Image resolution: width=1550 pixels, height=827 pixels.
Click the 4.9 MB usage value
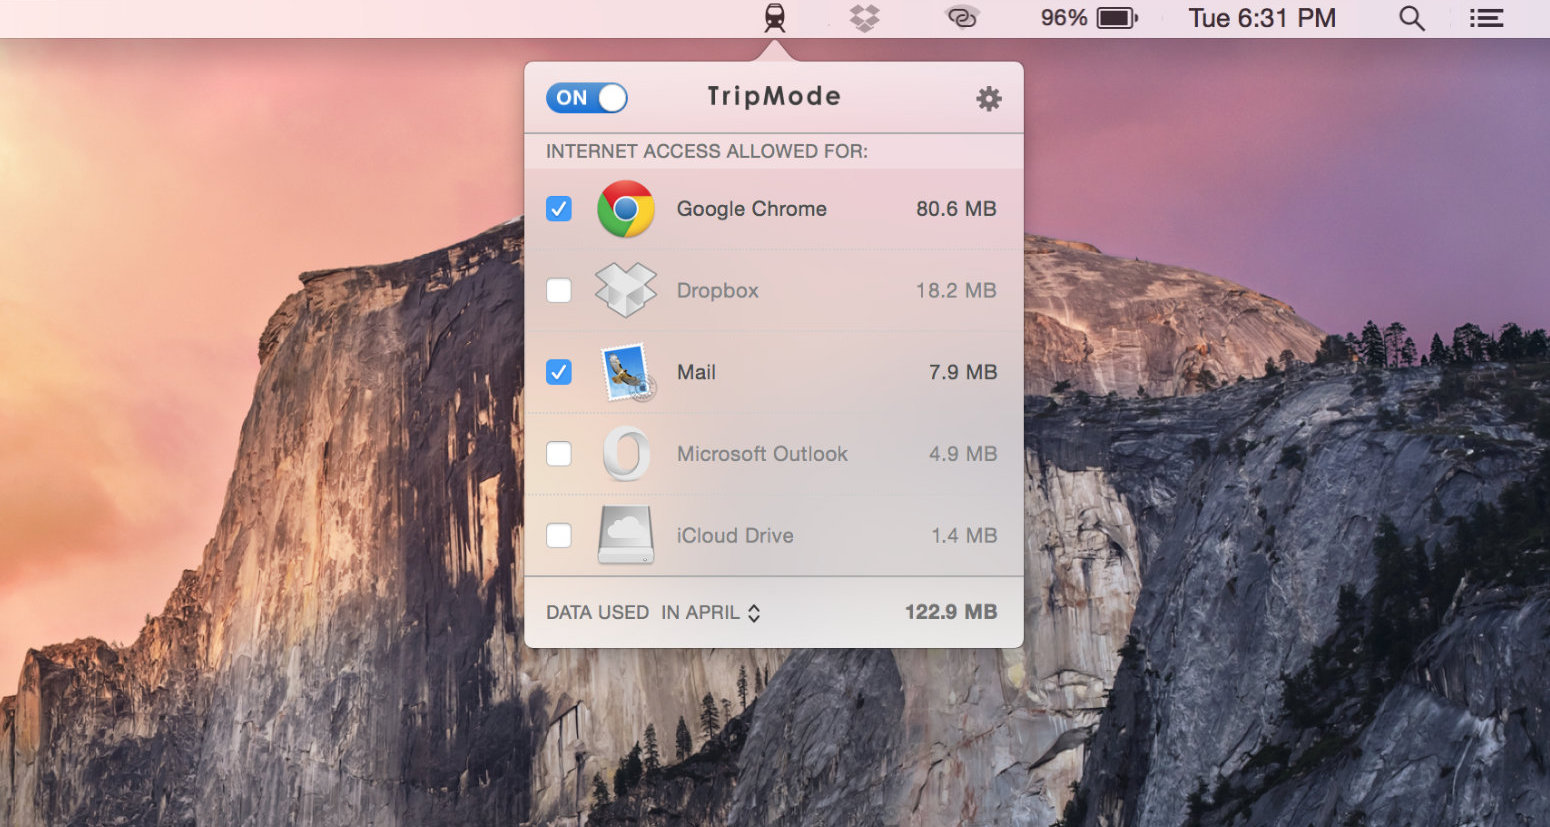click(x=963, y=454)
